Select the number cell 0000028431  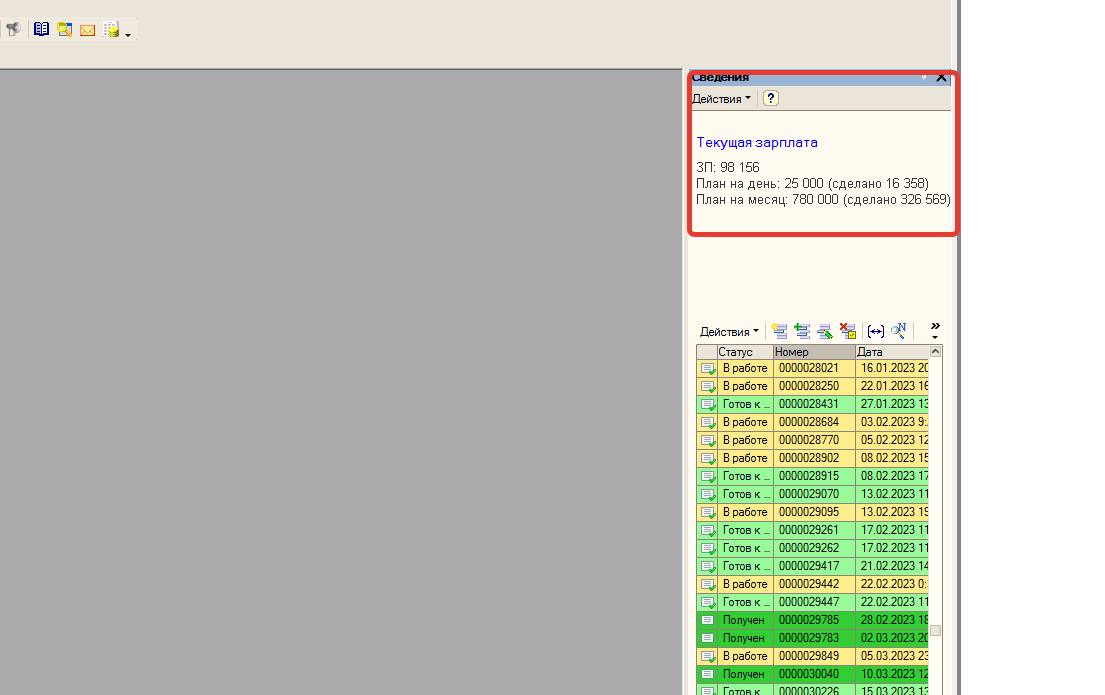[814, 404]
